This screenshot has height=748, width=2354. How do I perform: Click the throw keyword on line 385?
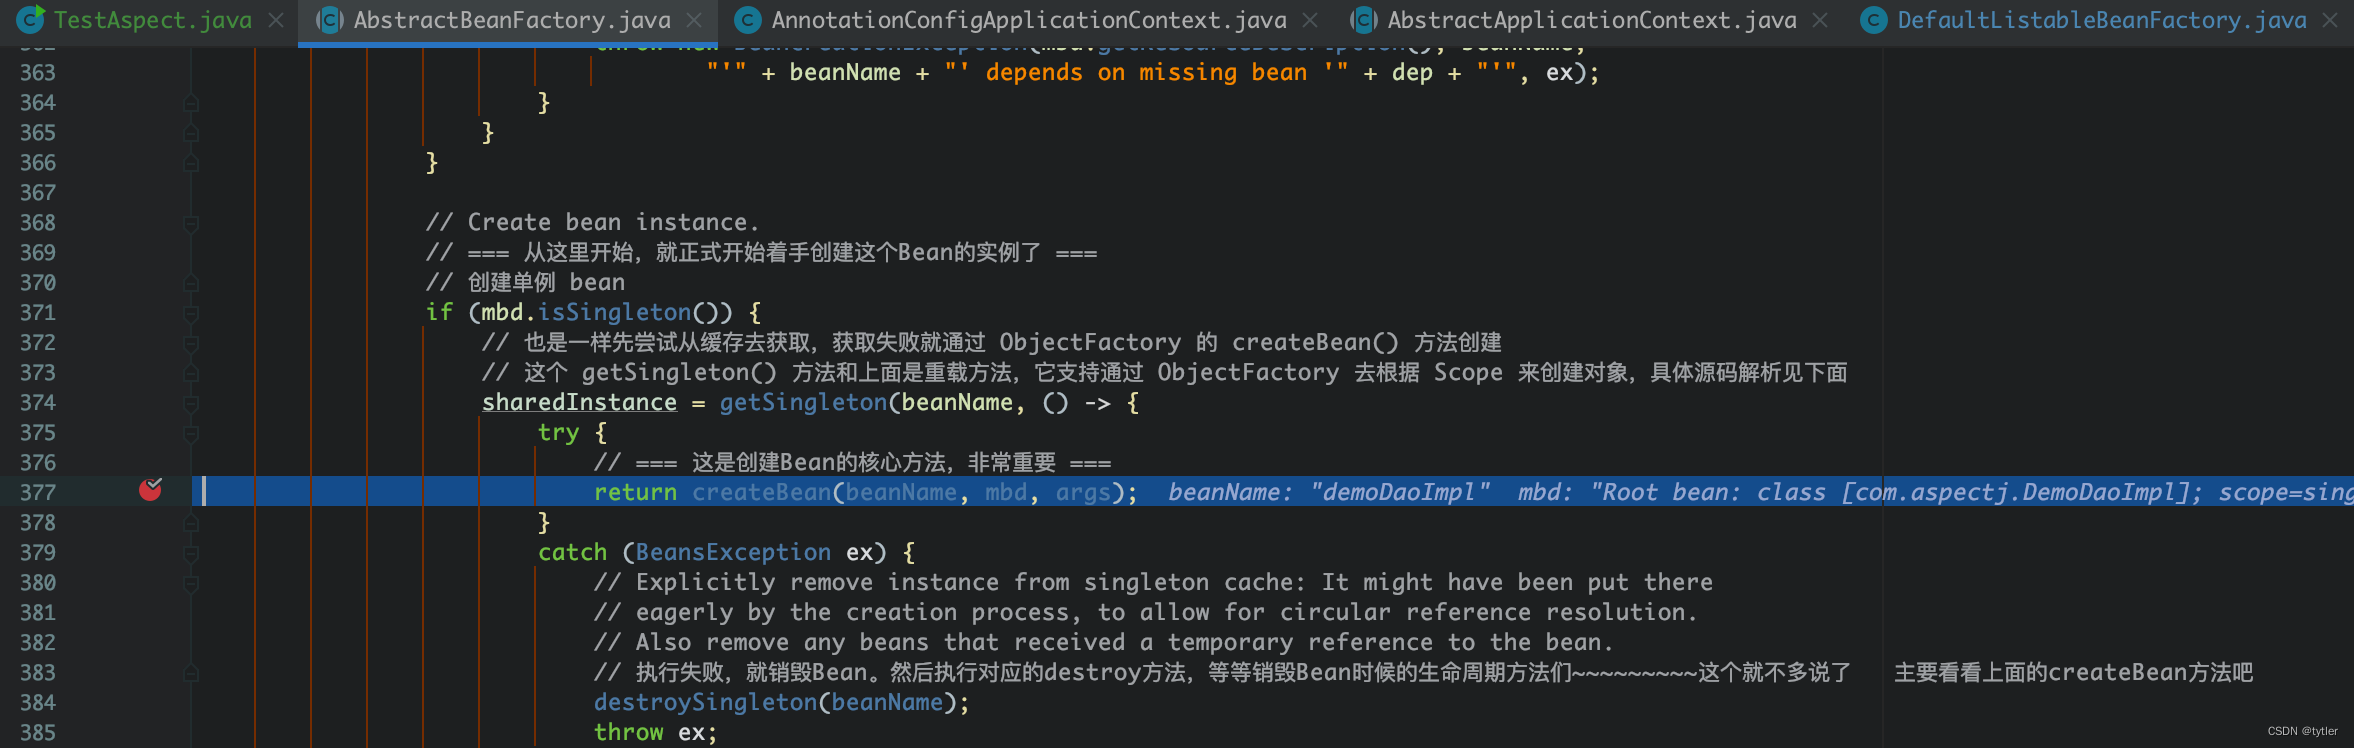[x=628, y=732]
